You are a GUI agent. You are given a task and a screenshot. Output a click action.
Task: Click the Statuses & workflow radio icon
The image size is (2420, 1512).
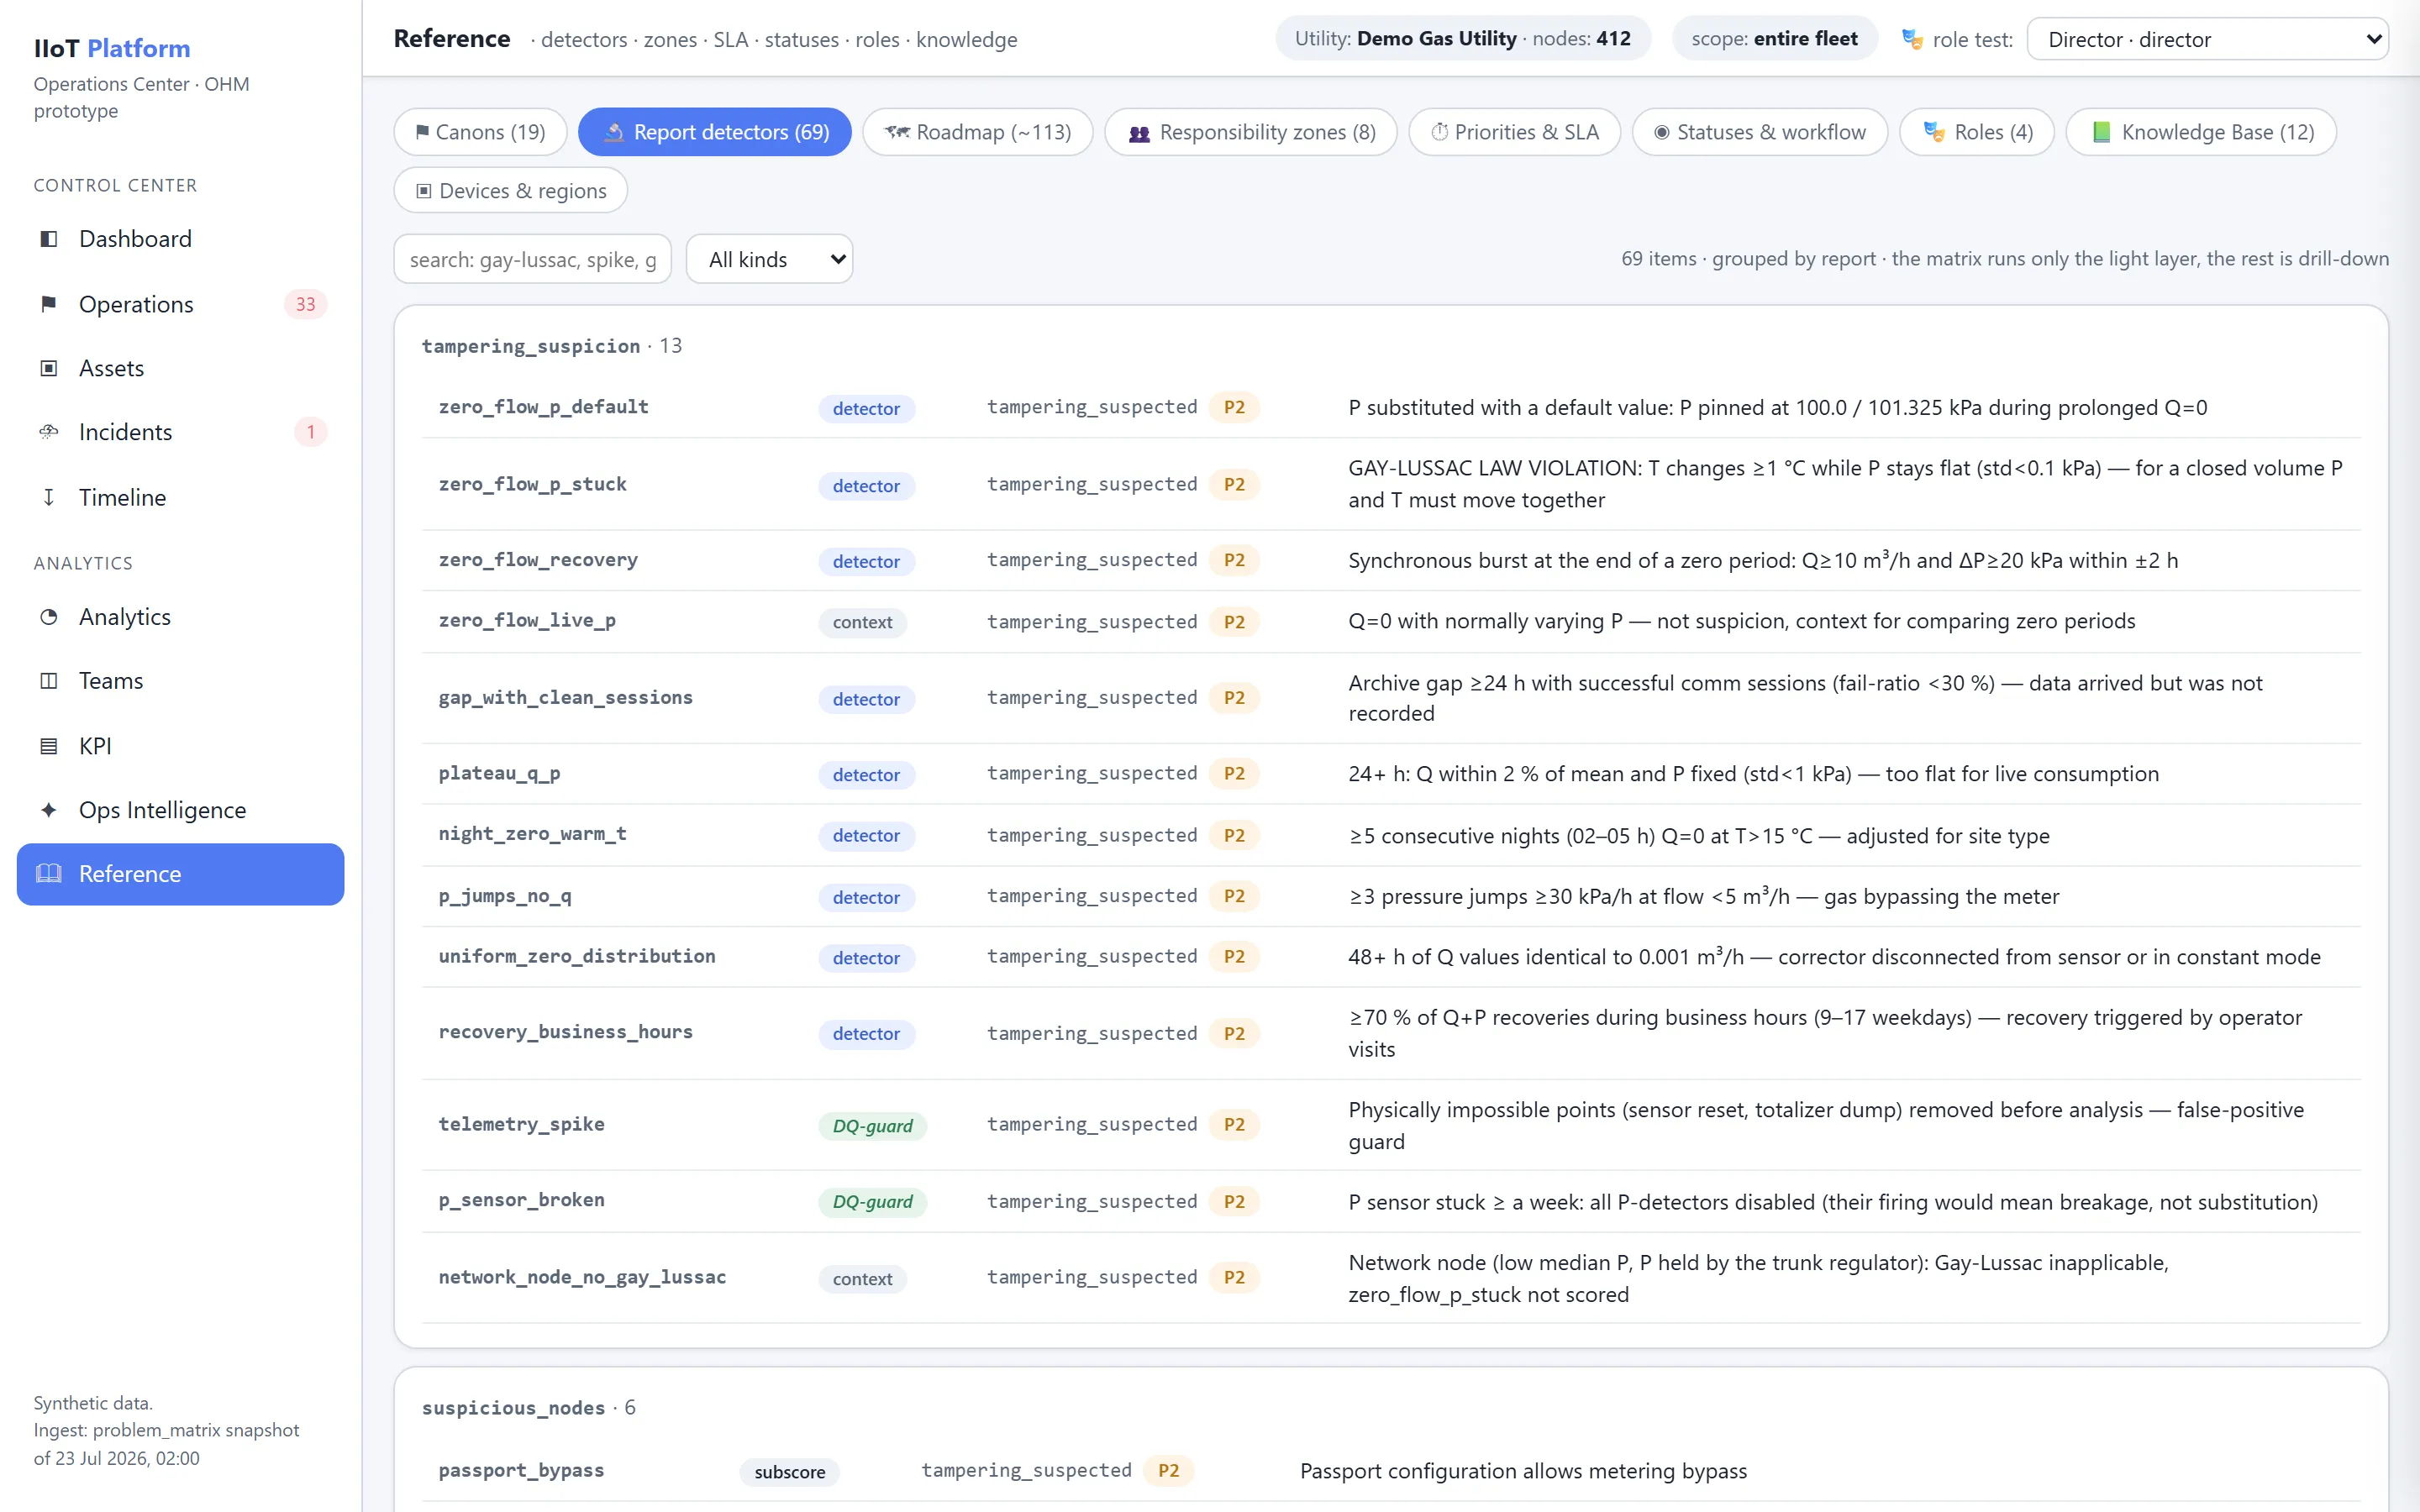pyautogui.click(x=1661, y=132)
